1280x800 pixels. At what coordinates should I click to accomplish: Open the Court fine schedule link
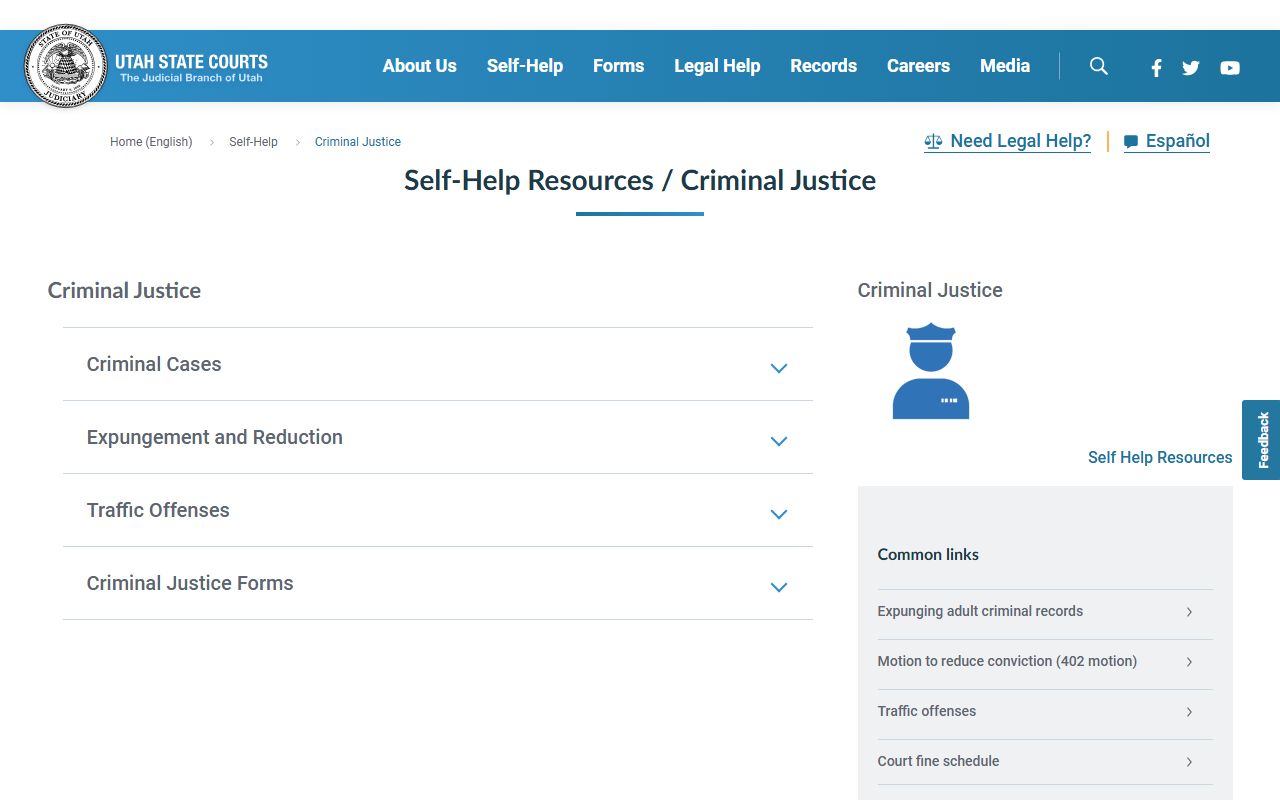(938, 761)
